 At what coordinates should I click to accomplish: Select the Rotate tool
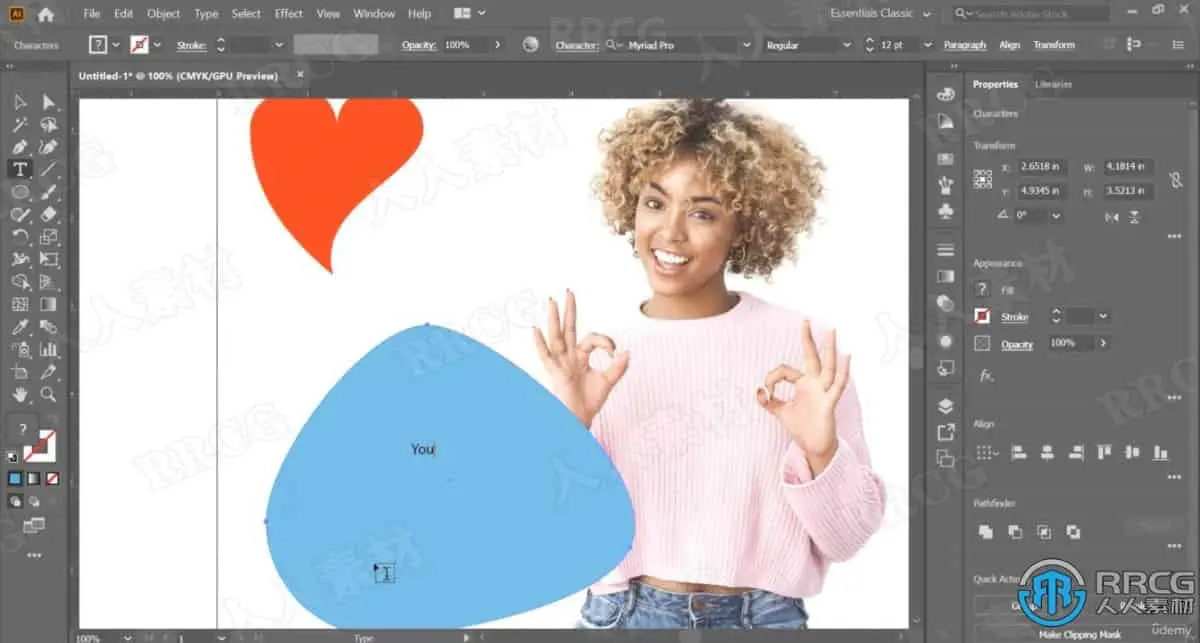point(20,237)
